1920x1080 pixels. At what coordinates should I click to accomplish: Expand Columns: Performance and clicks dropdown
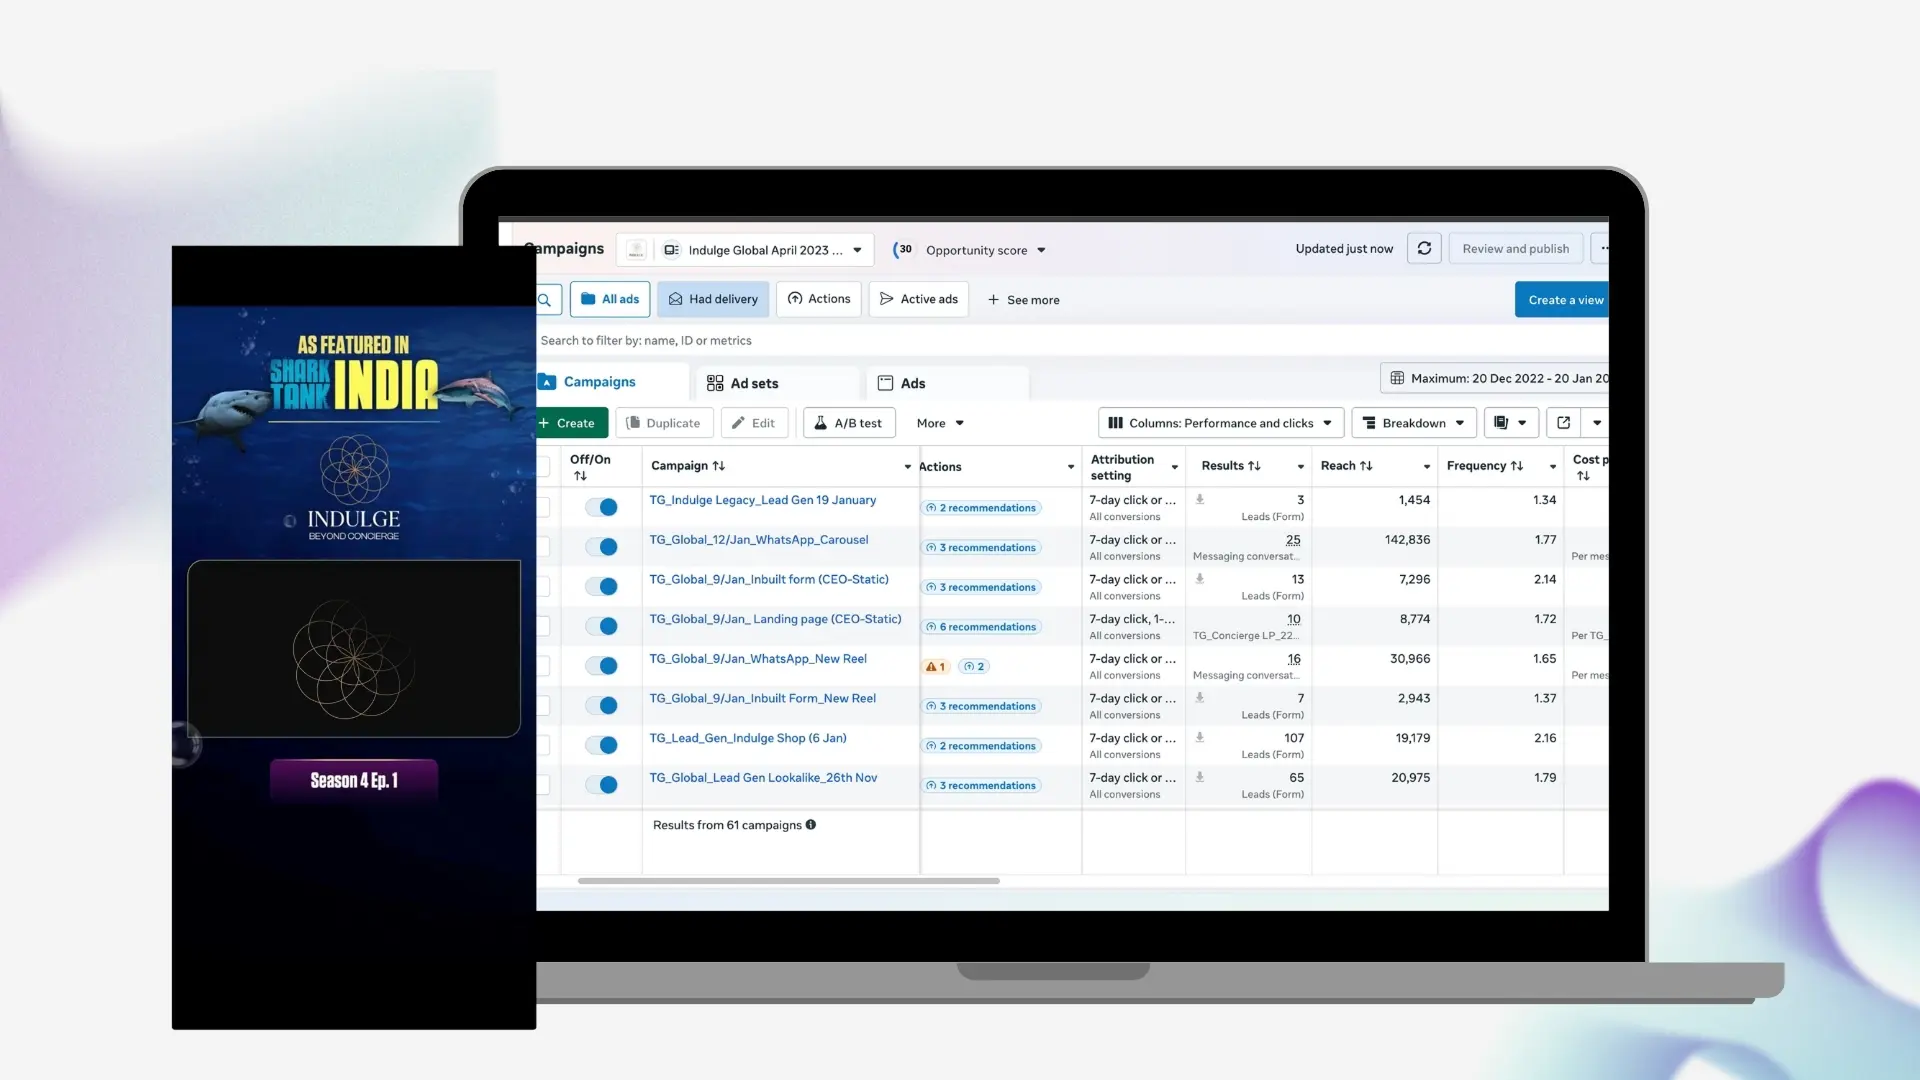pyautogui.click(x=1220, y=423)
